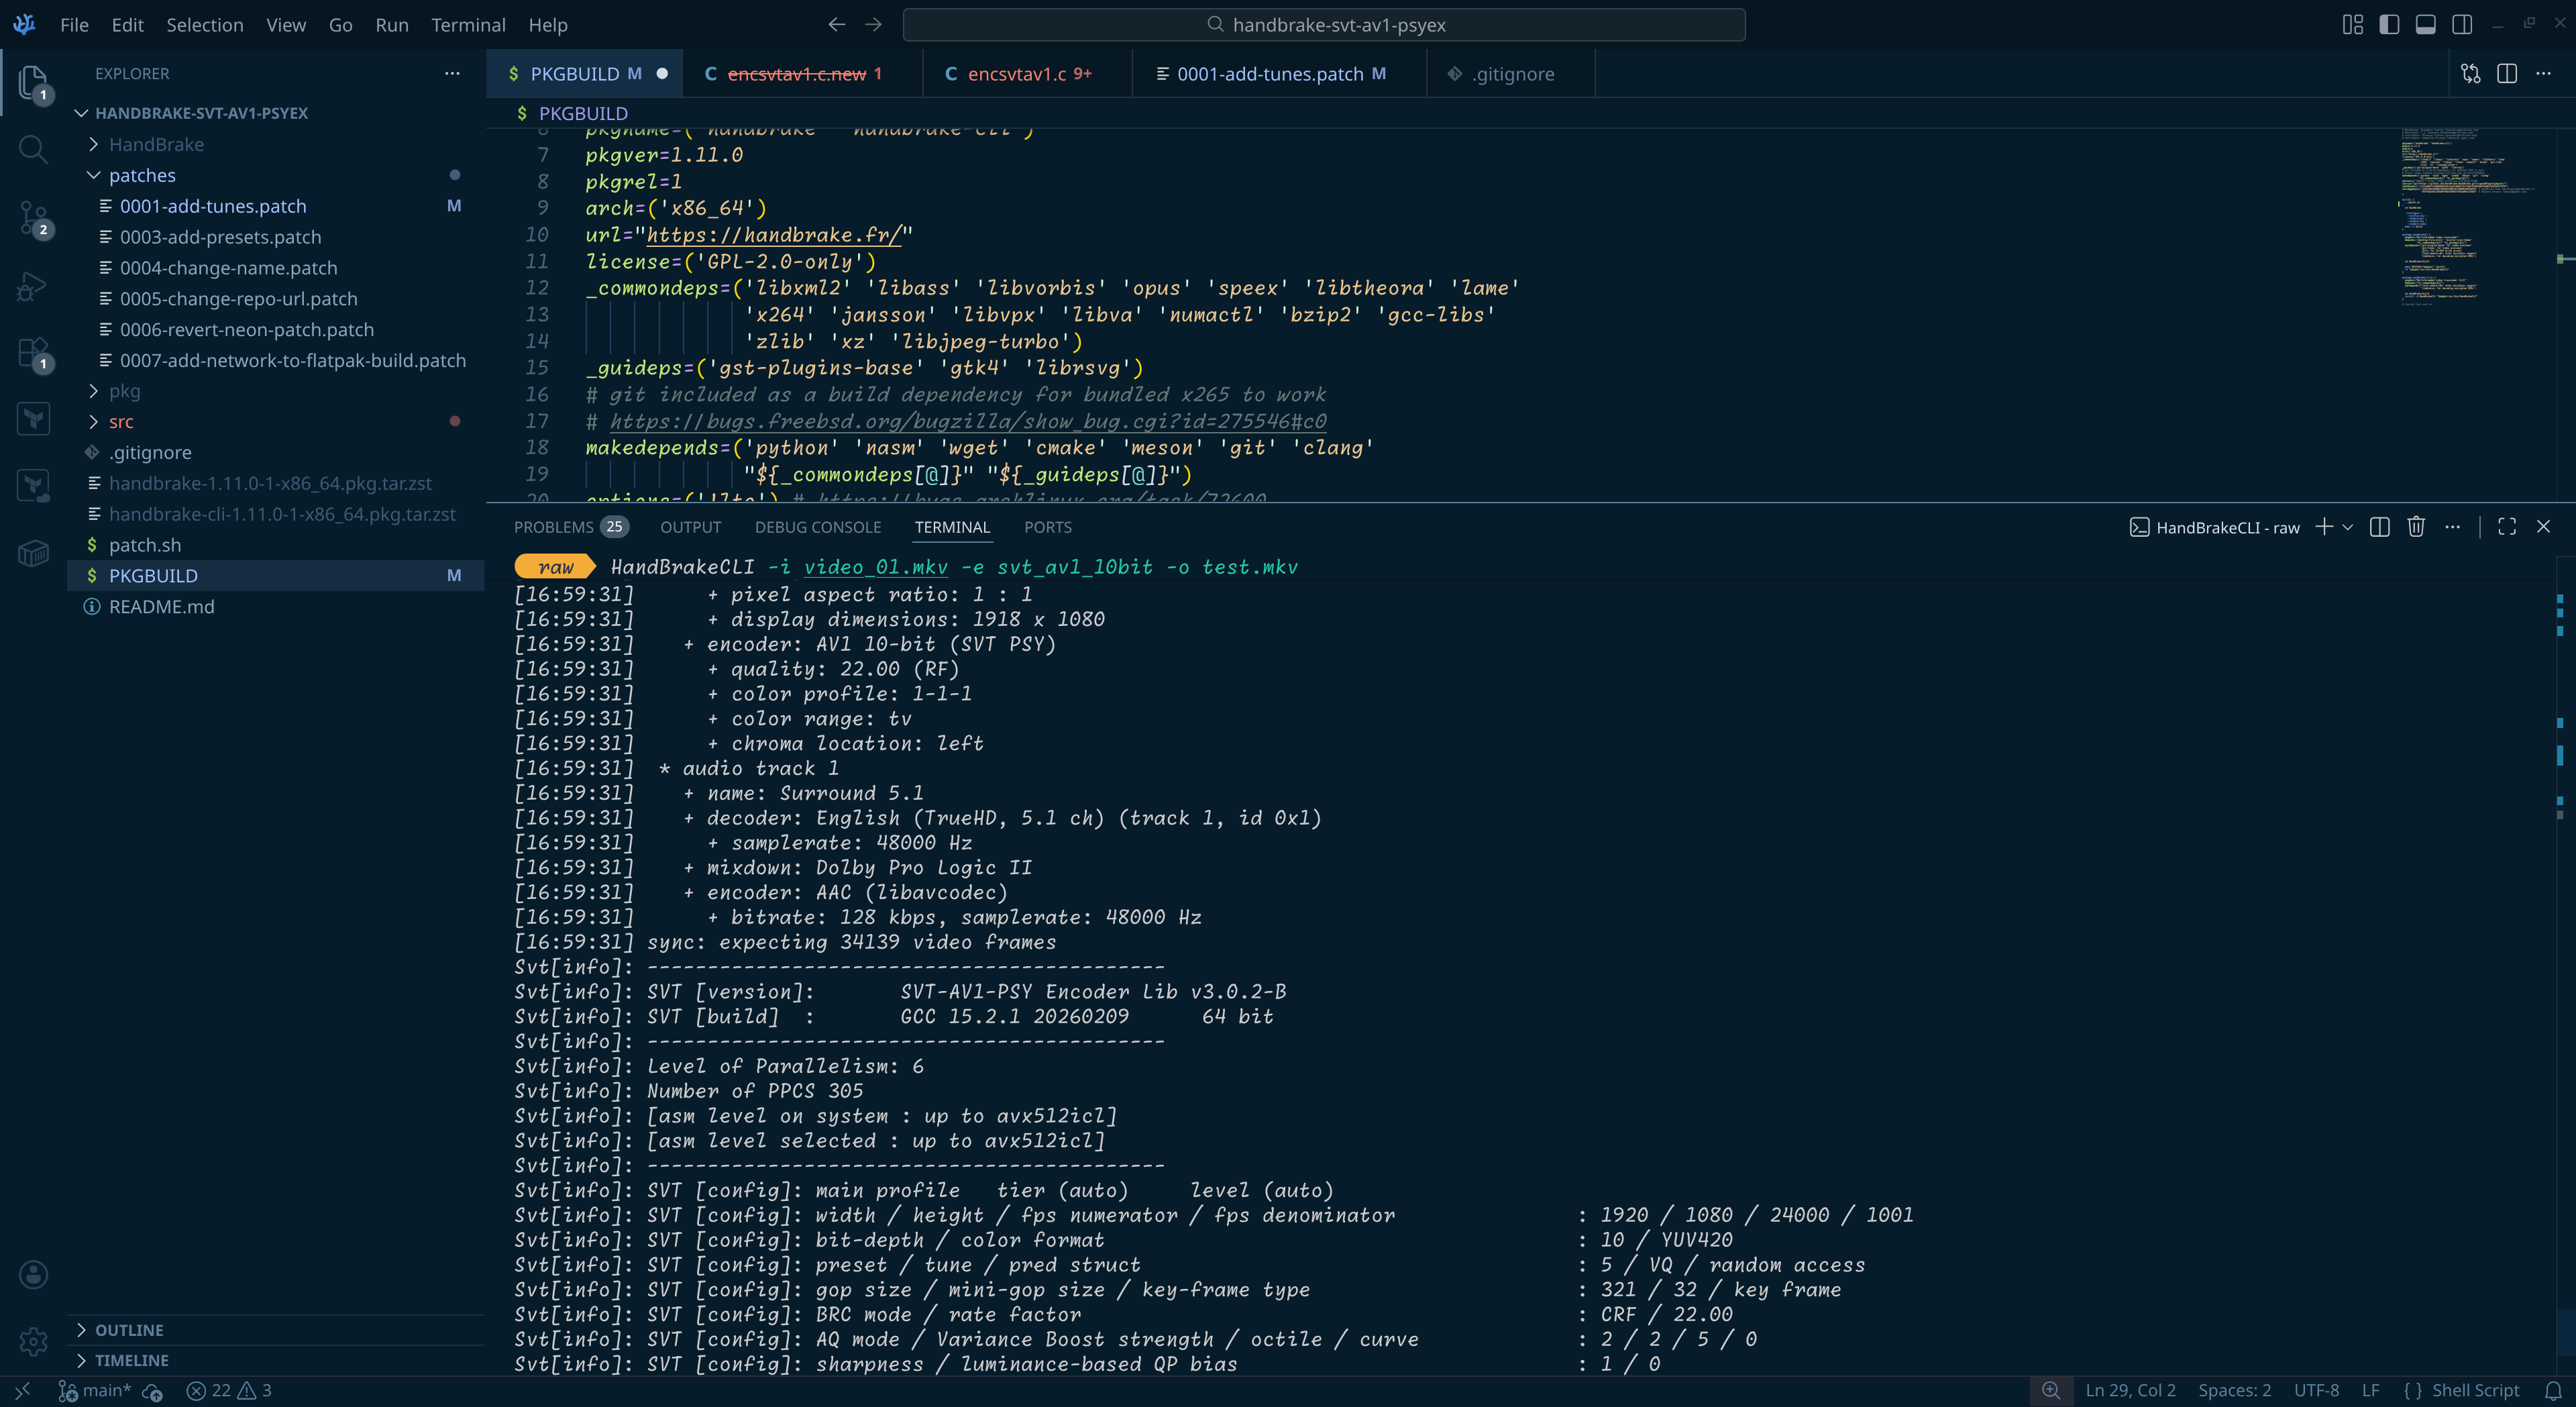Kill terminal with trash icon
Screen dimensions: 2576x1407
pyautogui.click(x=2416, y=527)
